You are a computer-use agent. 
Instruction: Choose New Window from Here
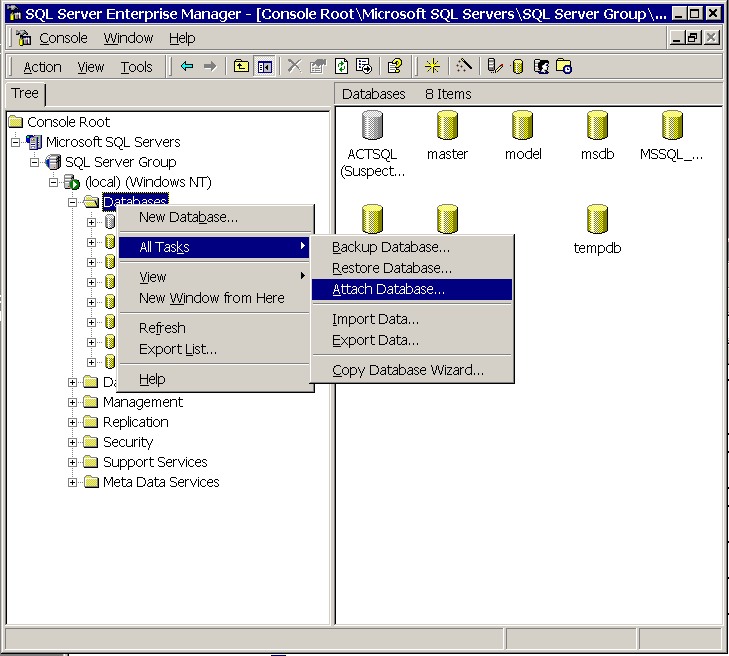tap(214, 298)
